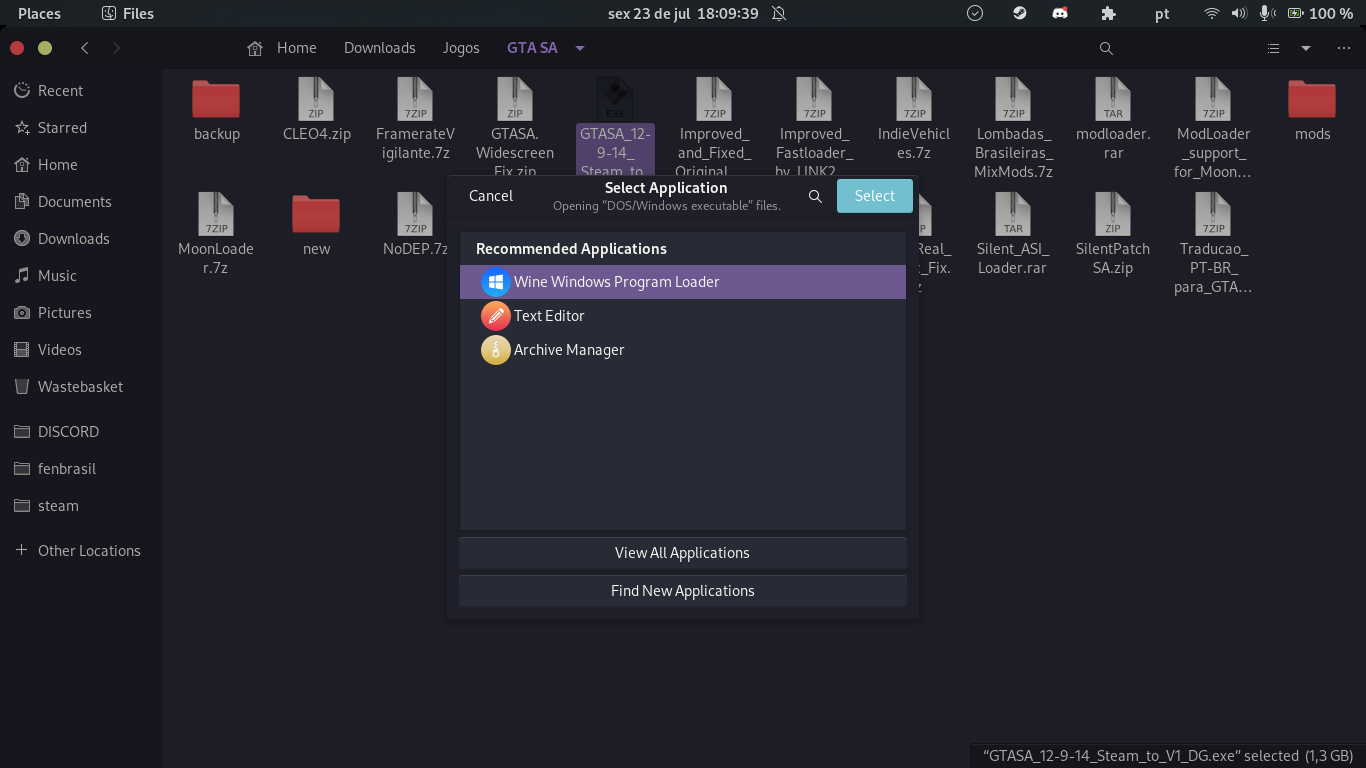Choose Wine Windows Program Loader
1366x768 pixels.
coord(683,282)
